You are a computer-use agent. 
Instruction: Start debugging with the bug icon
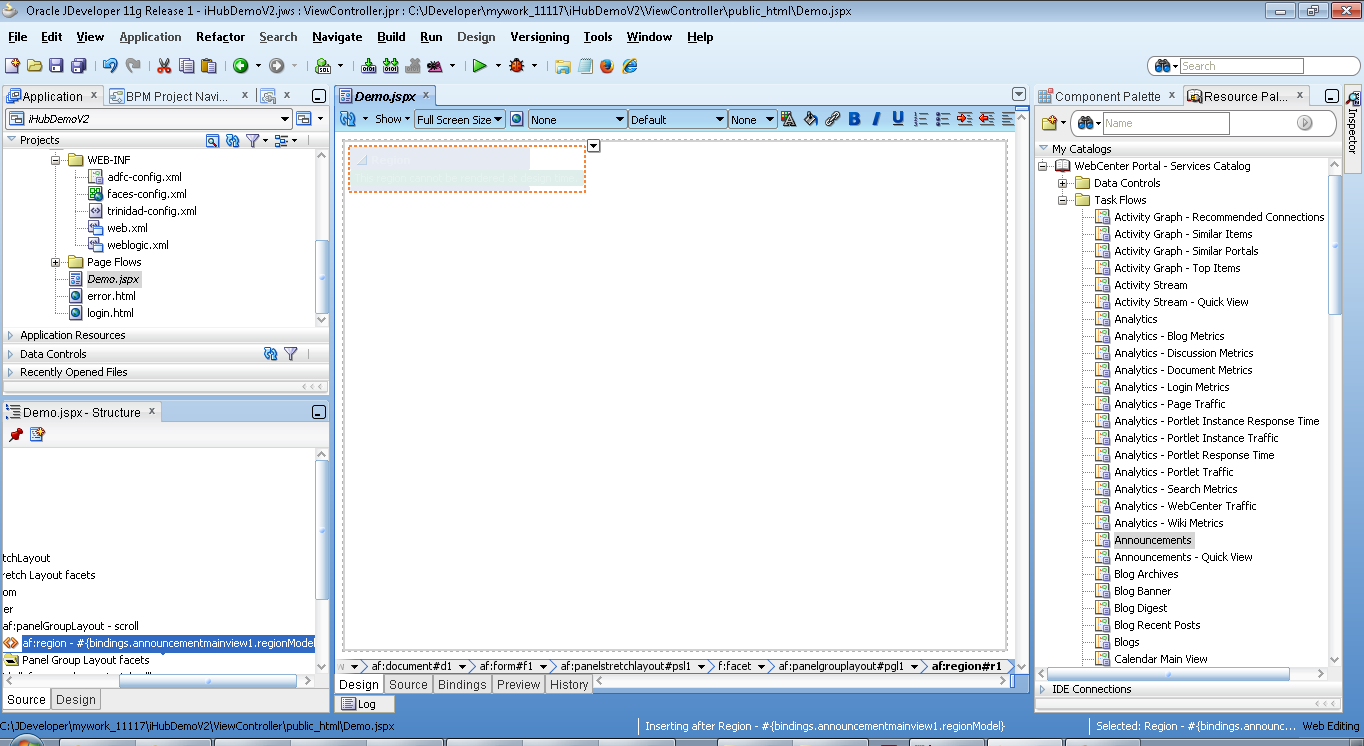(517, 66)
